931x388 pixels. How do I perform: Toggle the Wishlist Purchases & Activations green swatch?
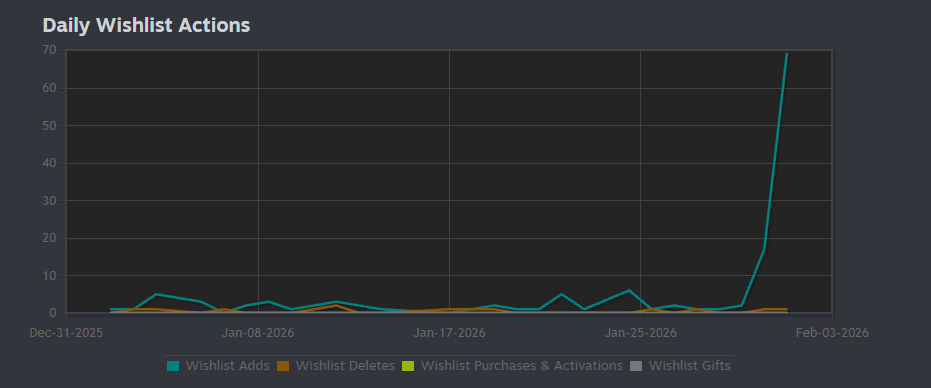pyautogui.click(x=408, y=366)
